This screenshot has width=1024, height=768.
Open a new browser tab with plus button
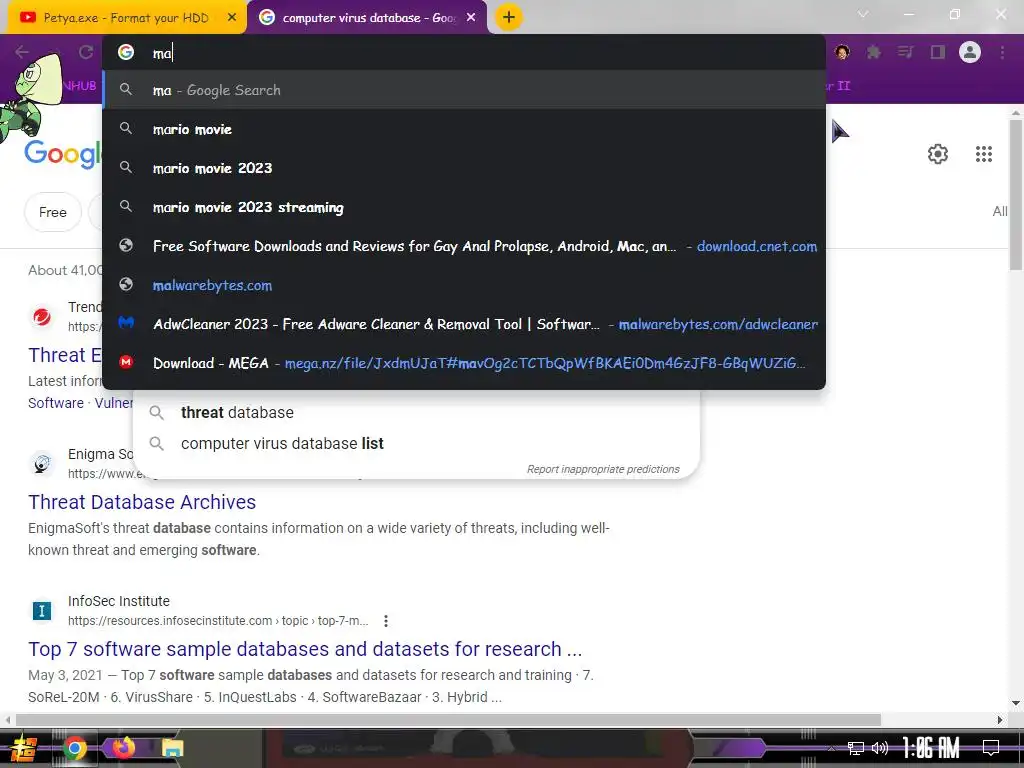[x=509, y=17]
